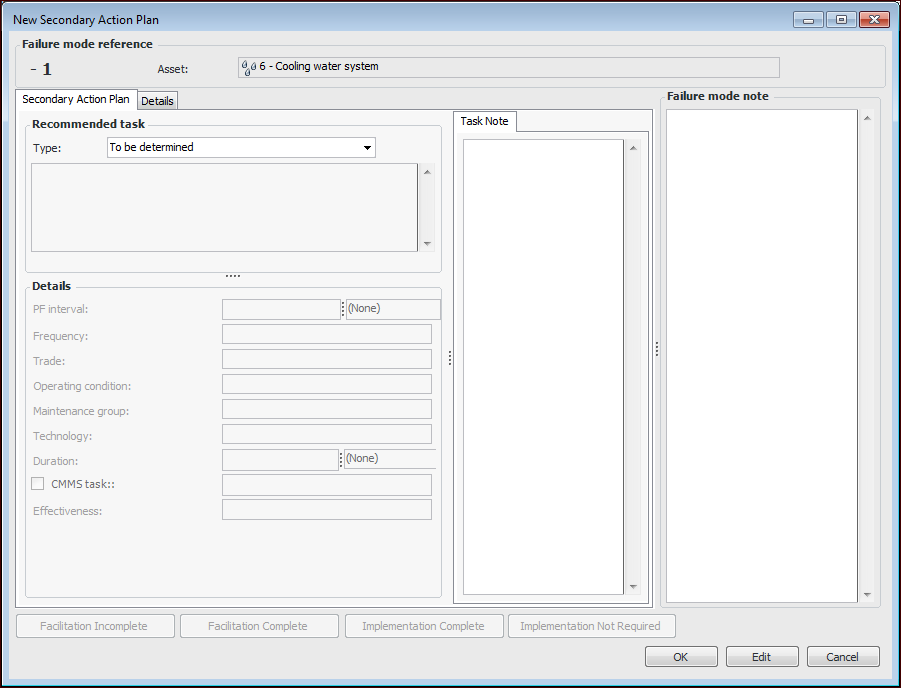Click scroll-down arrow of Task Note area

click(632, 587)
